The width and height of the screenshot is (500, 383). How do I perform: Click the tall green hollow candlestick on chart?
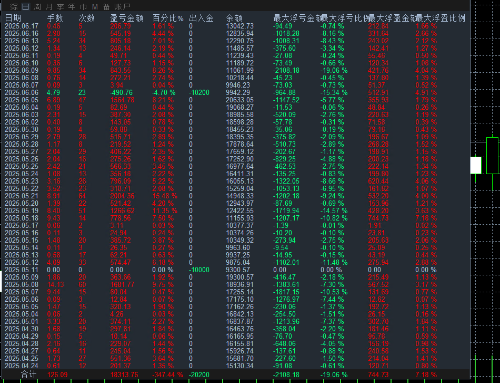[492, 155]
